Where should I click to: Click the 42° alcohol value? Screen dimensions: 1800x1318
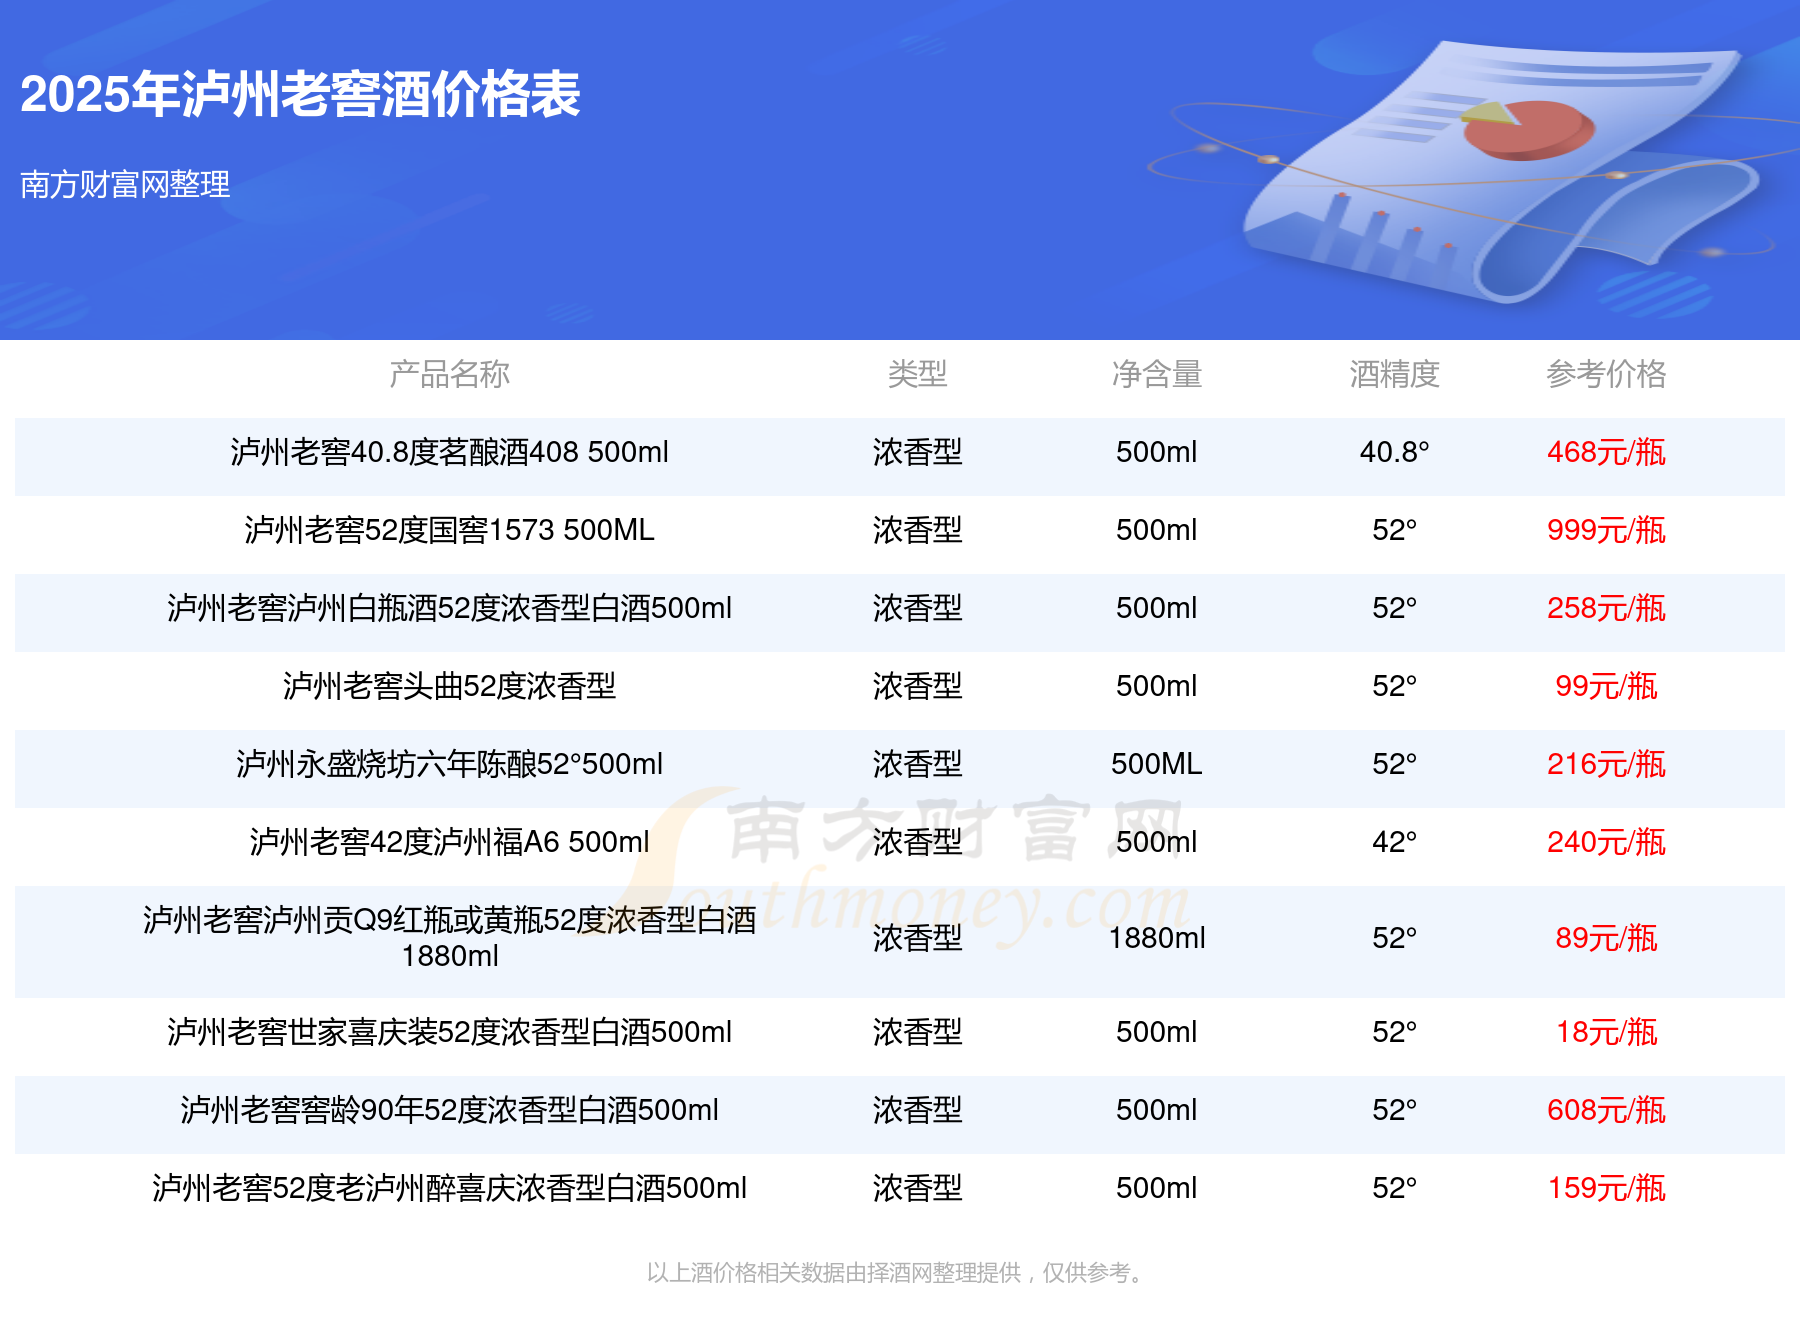tap(1394, 842)
